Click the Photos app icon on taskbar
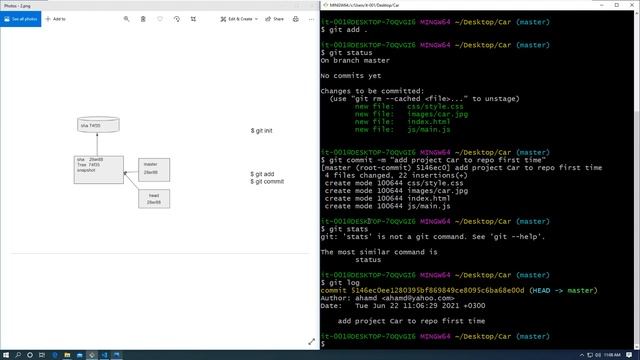Viewport: 640px width, 360px height. coord(117,355)
